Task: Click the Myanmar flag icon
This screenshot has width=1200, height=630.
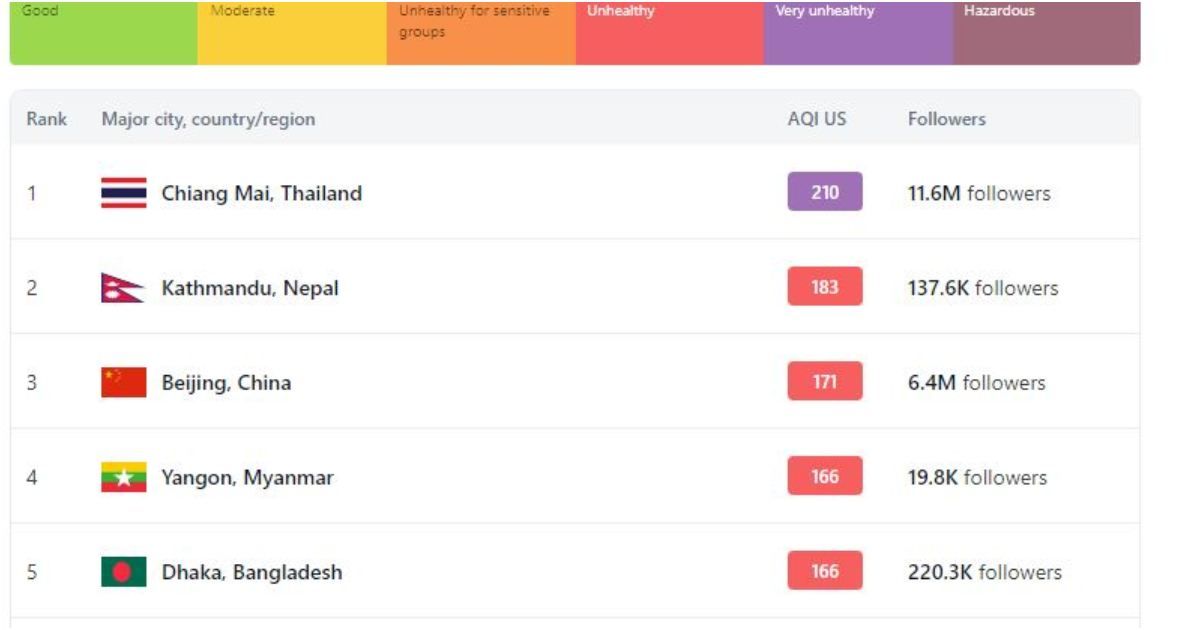Action: [x=123, y=477]
